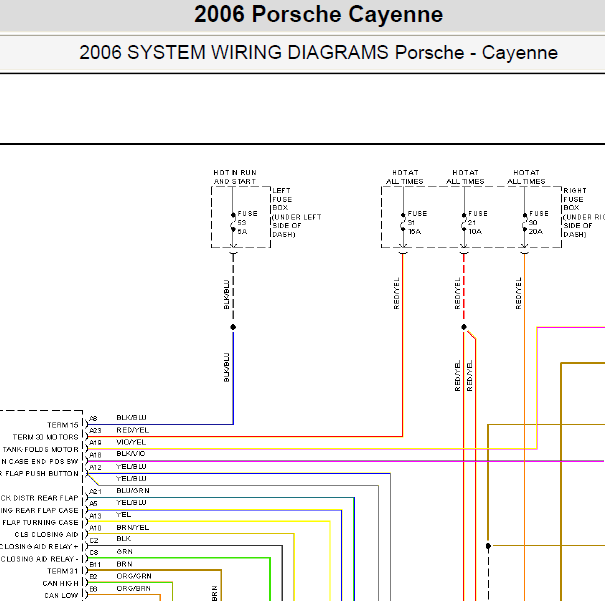Select pin label "C2"
Image resolution: width=605 pixels, height=601 pixels.
point(93,540)
